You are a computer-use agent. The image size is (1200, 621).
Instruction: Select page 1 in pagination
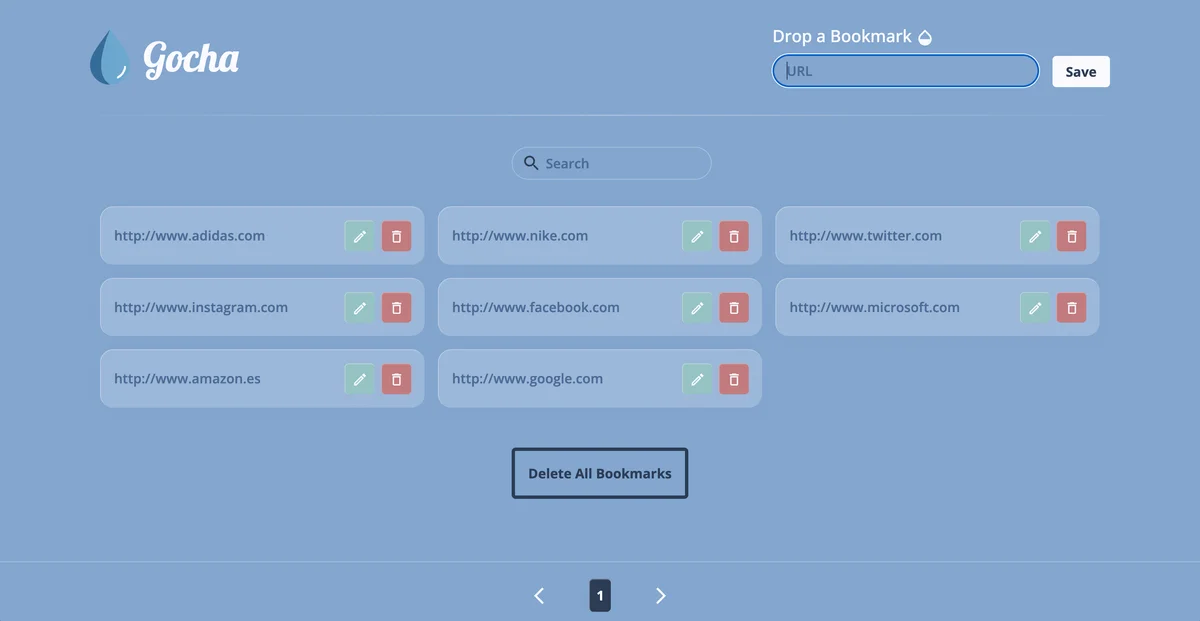(x=600, y=595)
